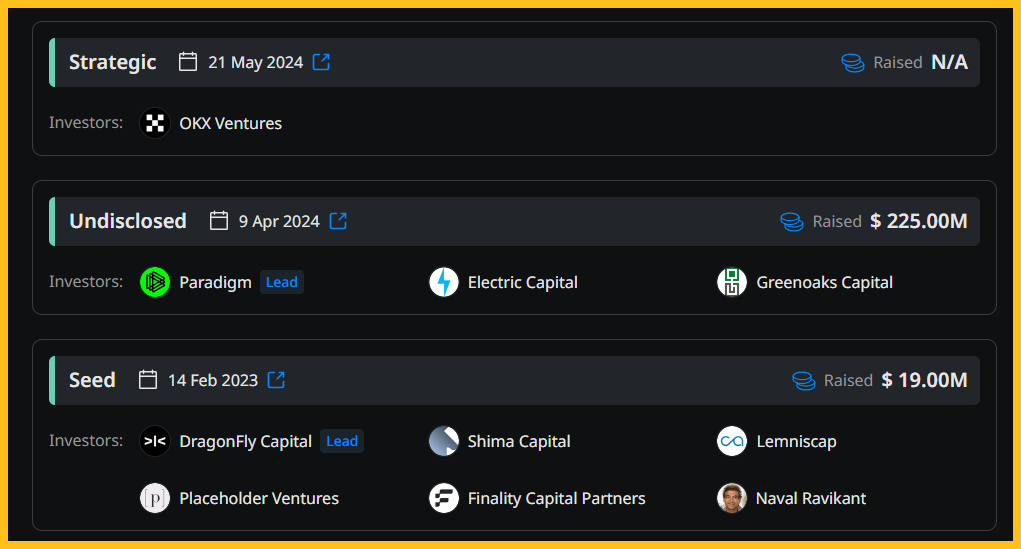Click the OKX Ventures logo icon
This screenshot has width=1021, height=549.
(155, 123)
